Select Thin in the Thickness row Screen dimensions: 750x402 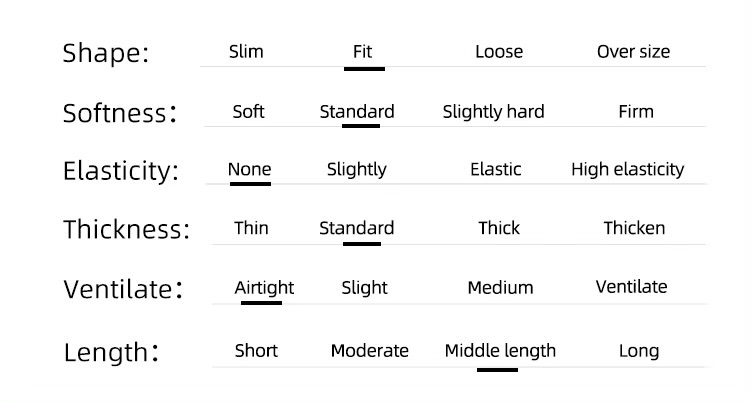pos(251,228)
